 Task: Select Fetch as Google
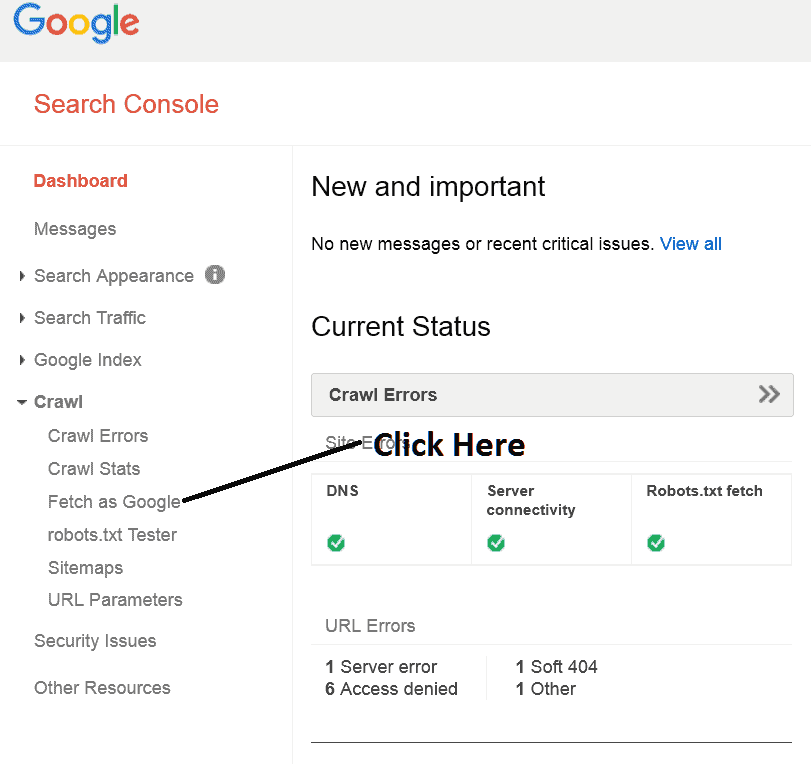[114, 502]
